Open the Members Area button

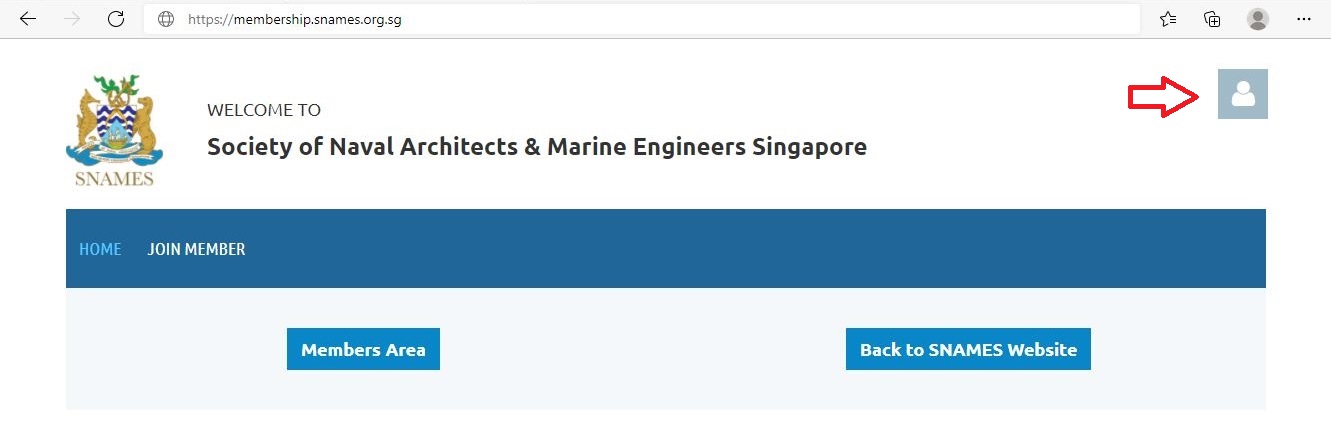click(x=363, y=349)
